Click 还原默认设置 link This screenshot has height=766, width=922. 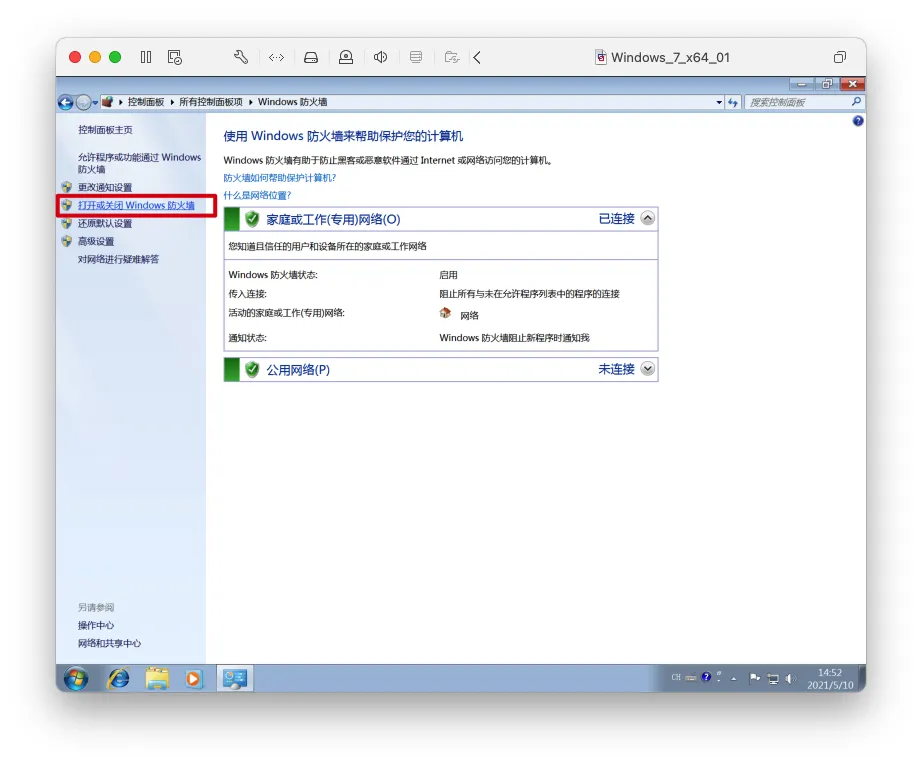tap(105, 223)
